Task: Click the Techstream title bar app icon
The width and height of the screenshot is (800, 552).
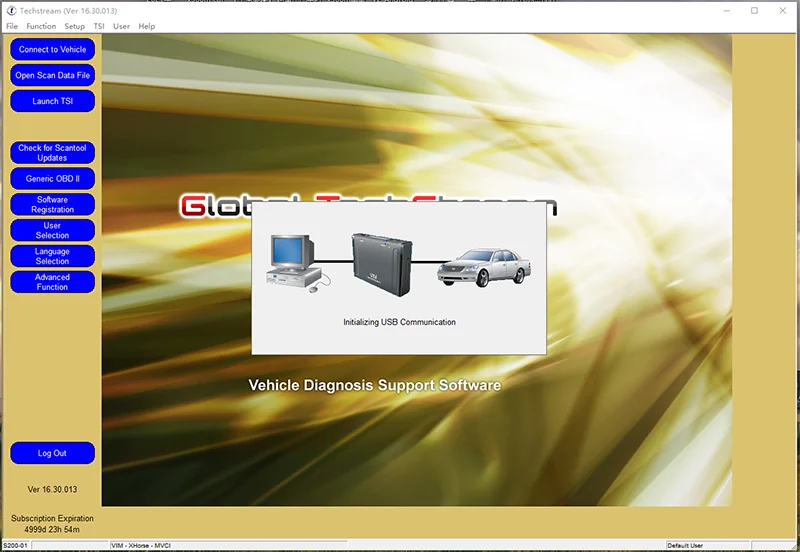Action: pyautogui.click(x=11, y=11)
